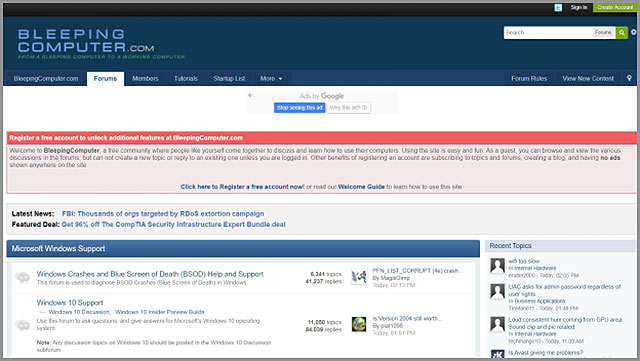Open Forum Rules in nav bar
This screenshot has width=640, height=361.
coord(529,78)
